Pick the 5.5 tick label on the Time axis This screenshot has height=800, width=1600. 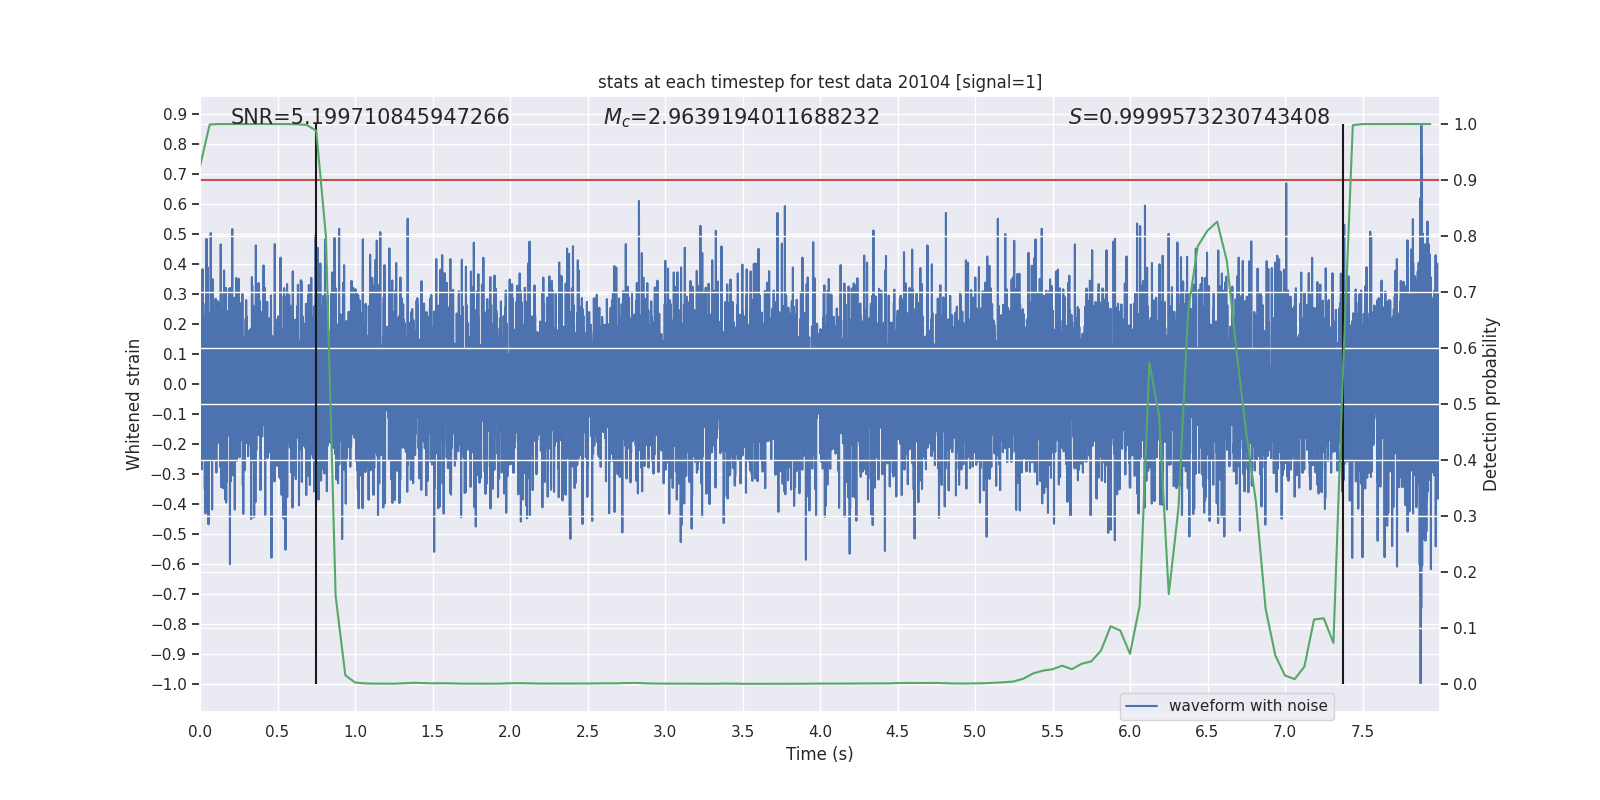(x=1053, y=731)
